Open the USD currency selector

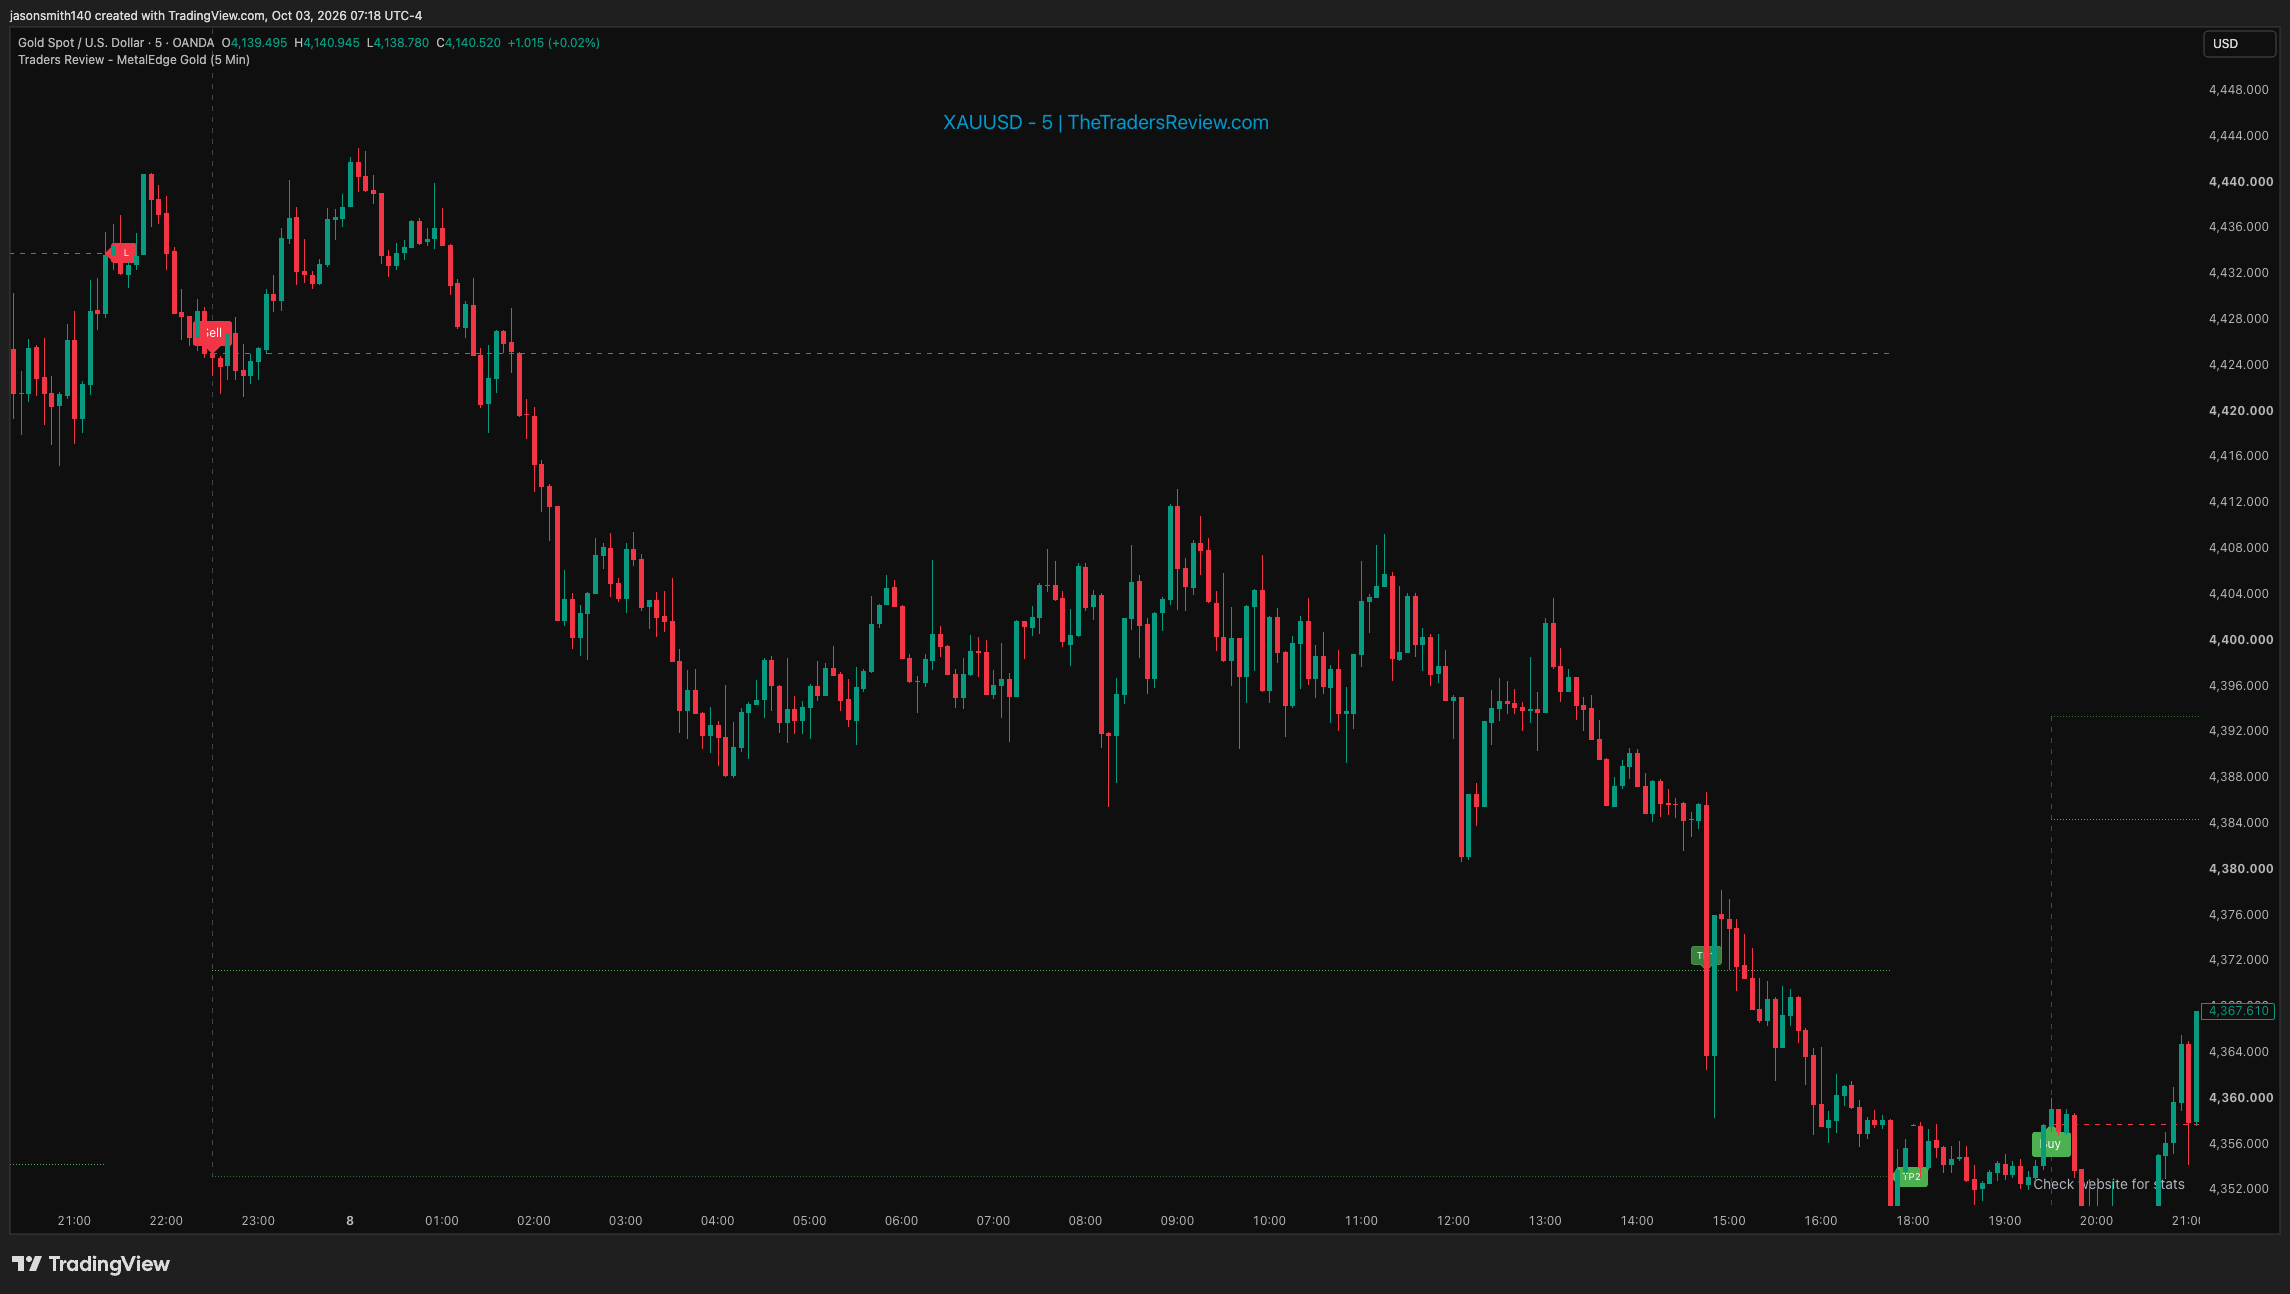(x=2238, y=44)
